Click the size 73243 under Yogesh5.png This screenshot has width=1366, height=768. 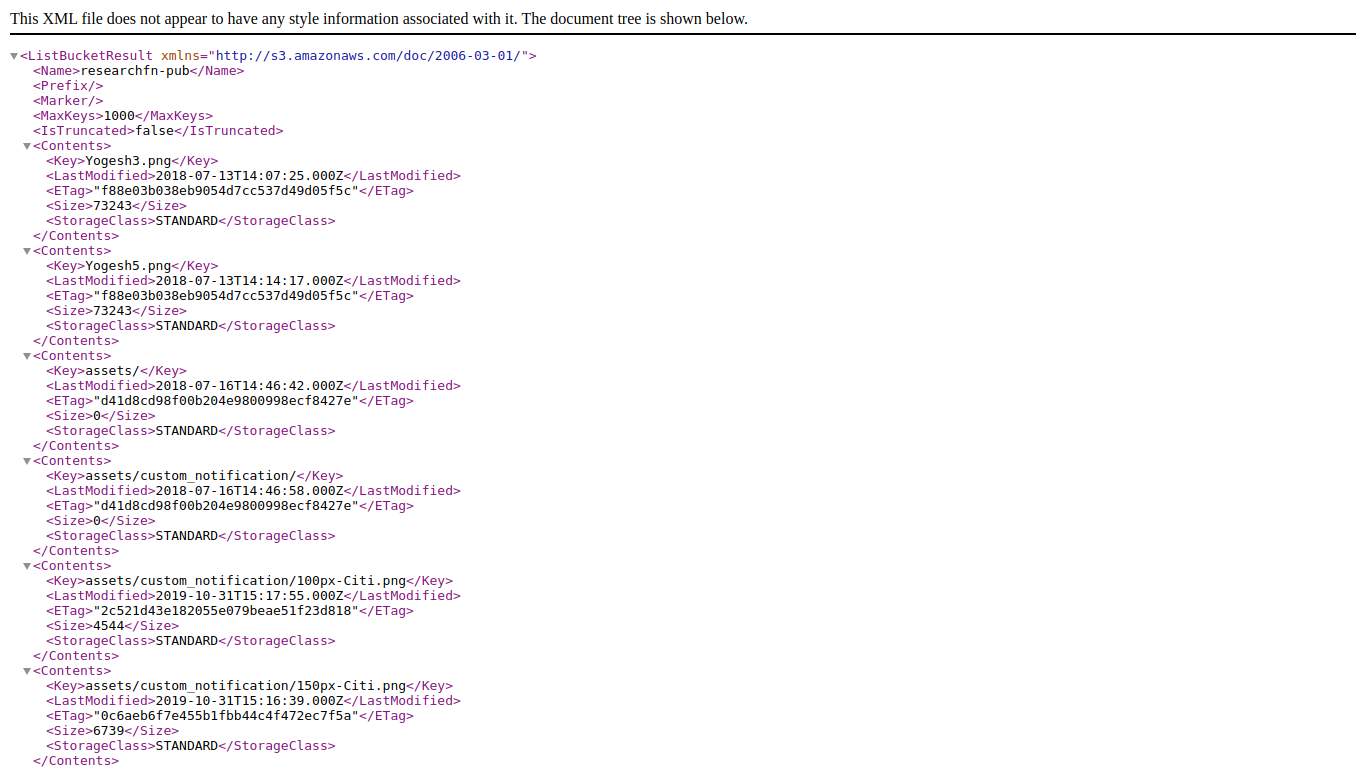(x=112, y=311)
